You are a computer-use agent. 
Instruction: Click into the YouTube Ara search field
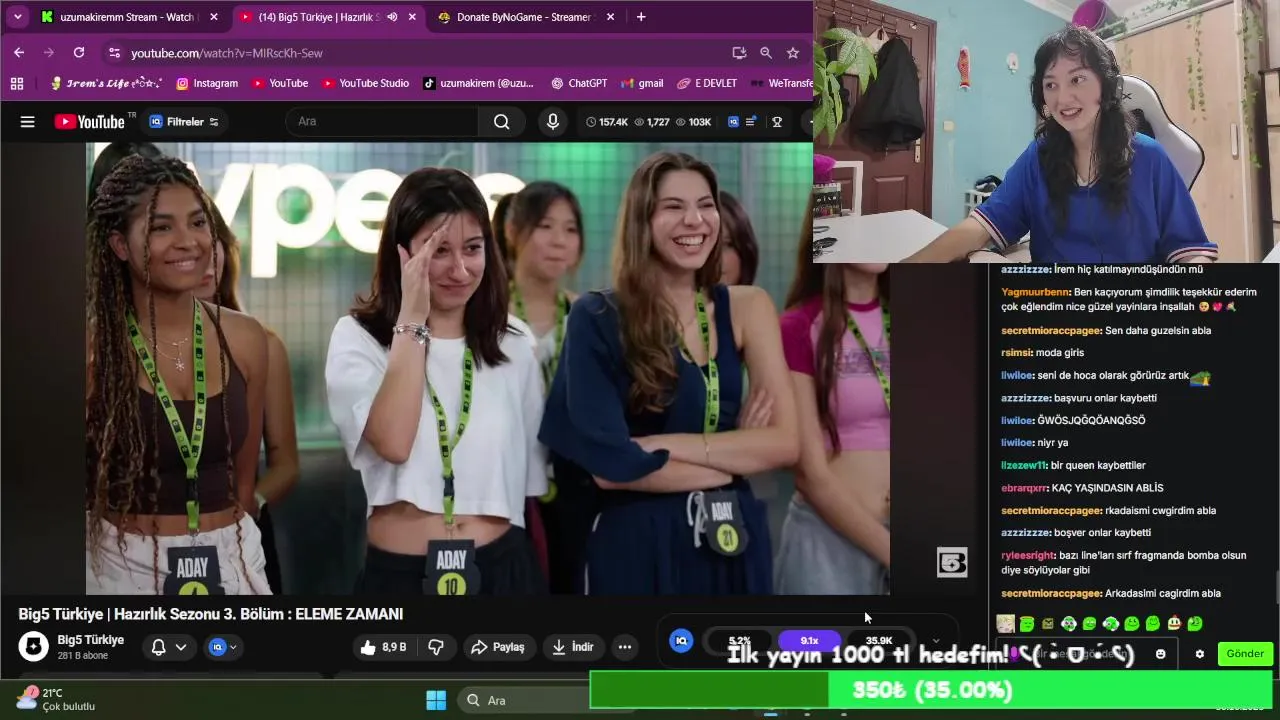click(x=382, y=122)
